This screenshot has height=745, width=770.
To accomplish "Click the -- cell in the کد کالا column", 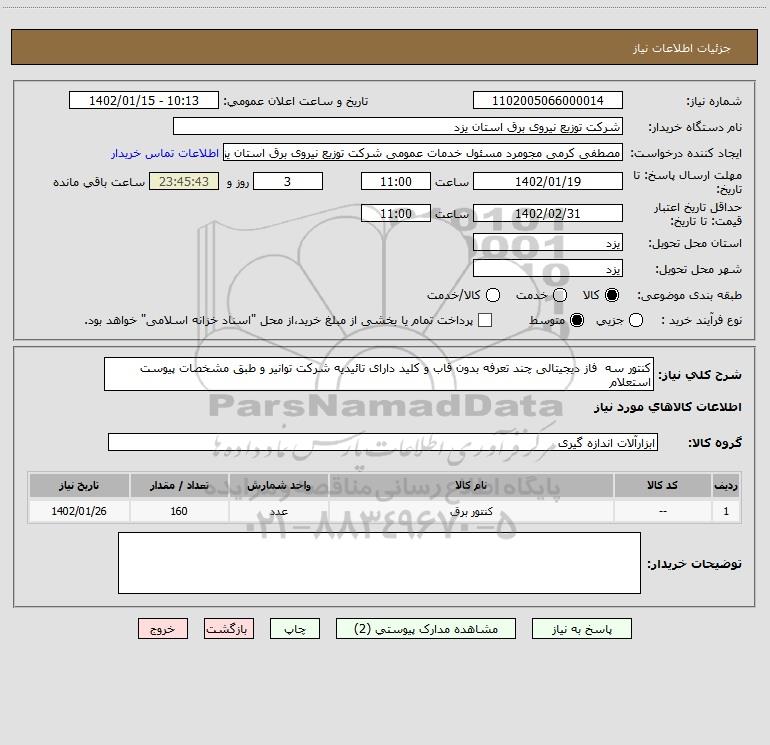I will 662,511.
